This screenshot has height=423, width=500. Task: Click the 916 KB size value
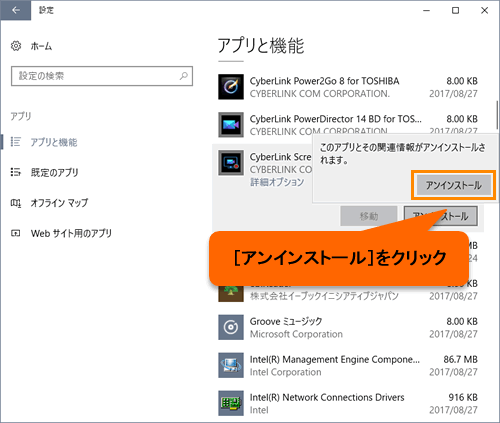pyautogui.click(x=463, y=397)
